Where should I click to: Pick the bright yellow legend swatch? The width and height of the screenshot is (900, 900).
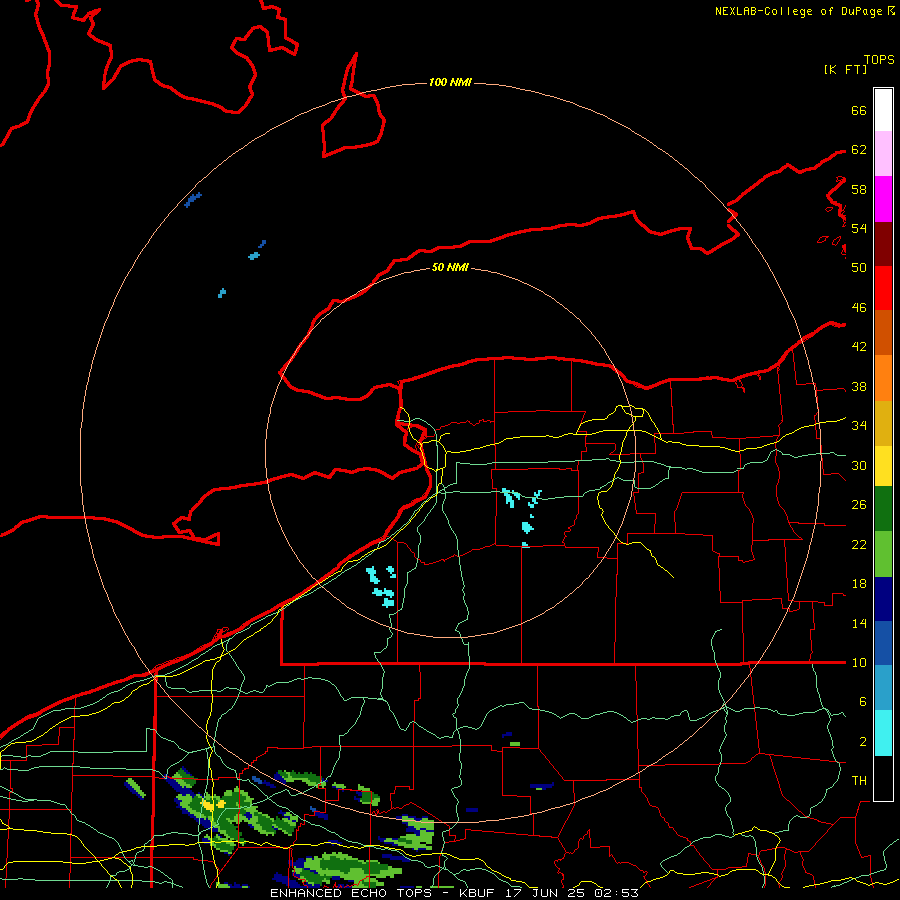click(883, 466)
